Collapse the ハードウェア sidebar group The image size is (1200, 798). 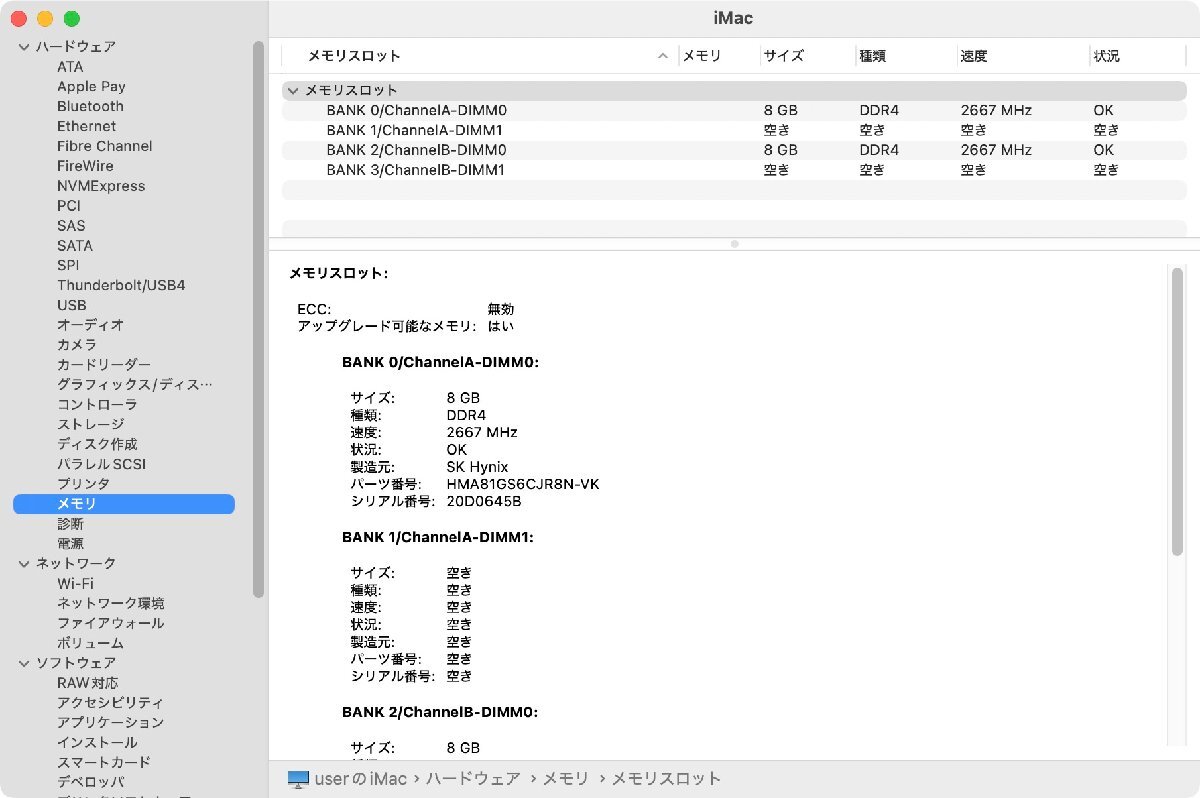tap(22, 46)
